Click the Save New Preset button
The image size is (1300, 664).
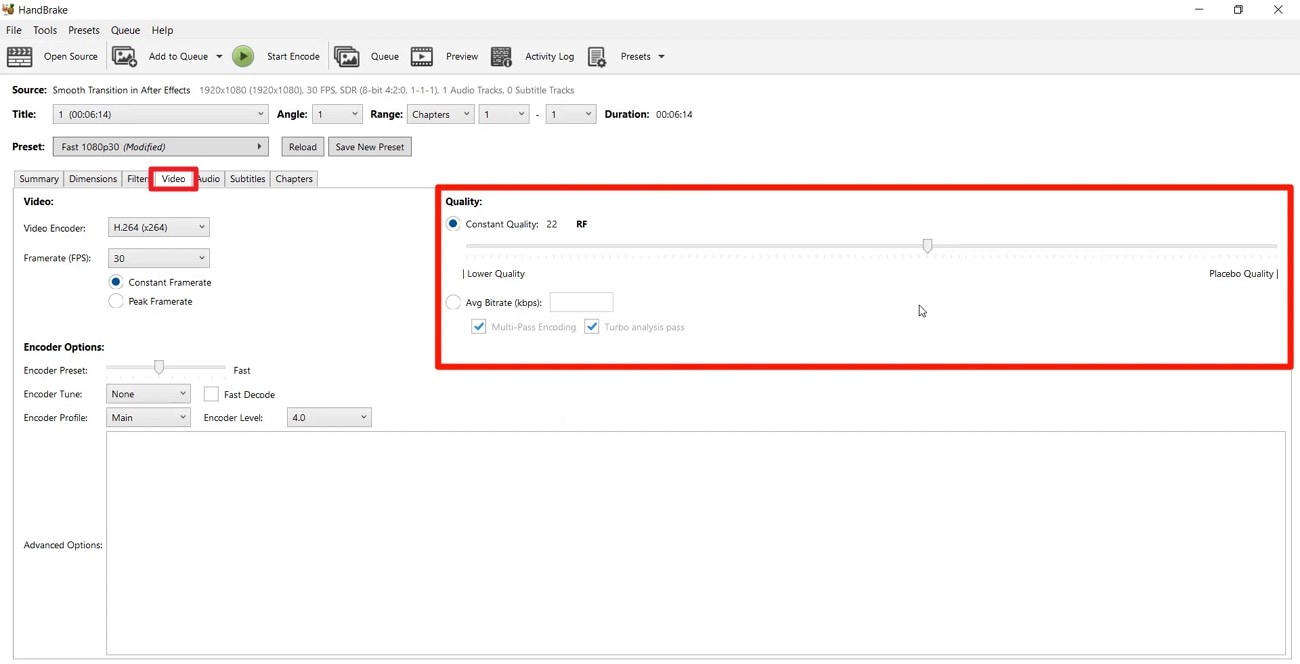point(370,147)
